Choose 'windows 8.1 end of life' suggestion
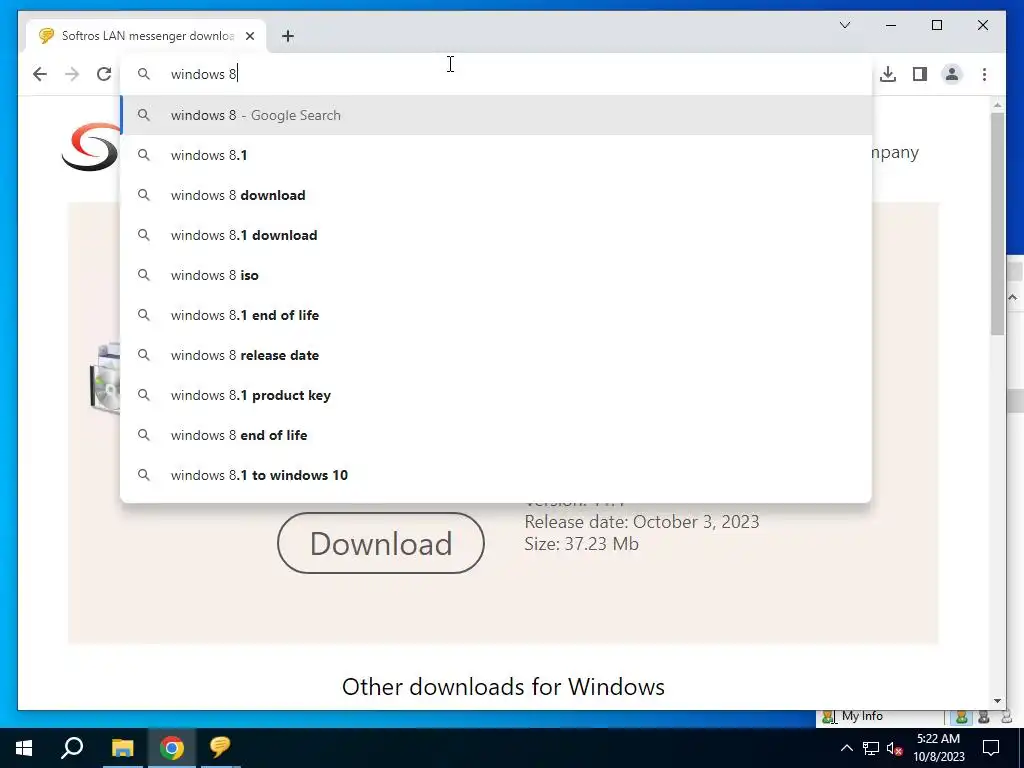The width and height of the screenshot is (1024, 768). [x=496, y=315]
